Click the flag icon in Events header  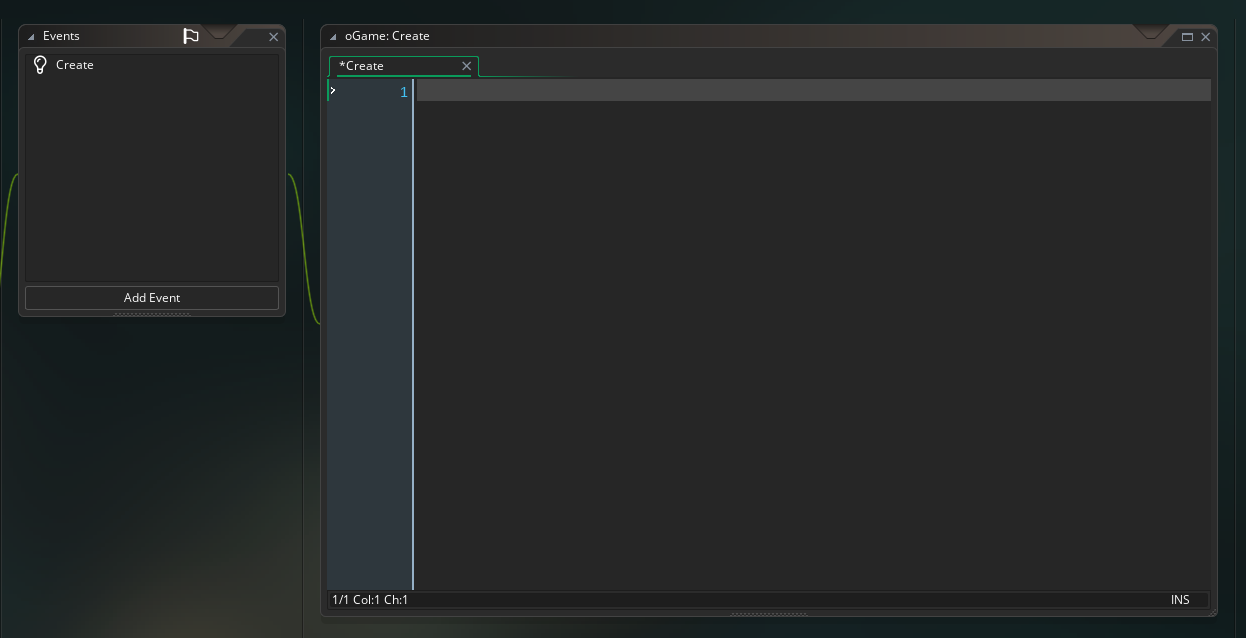coord(191,36)
